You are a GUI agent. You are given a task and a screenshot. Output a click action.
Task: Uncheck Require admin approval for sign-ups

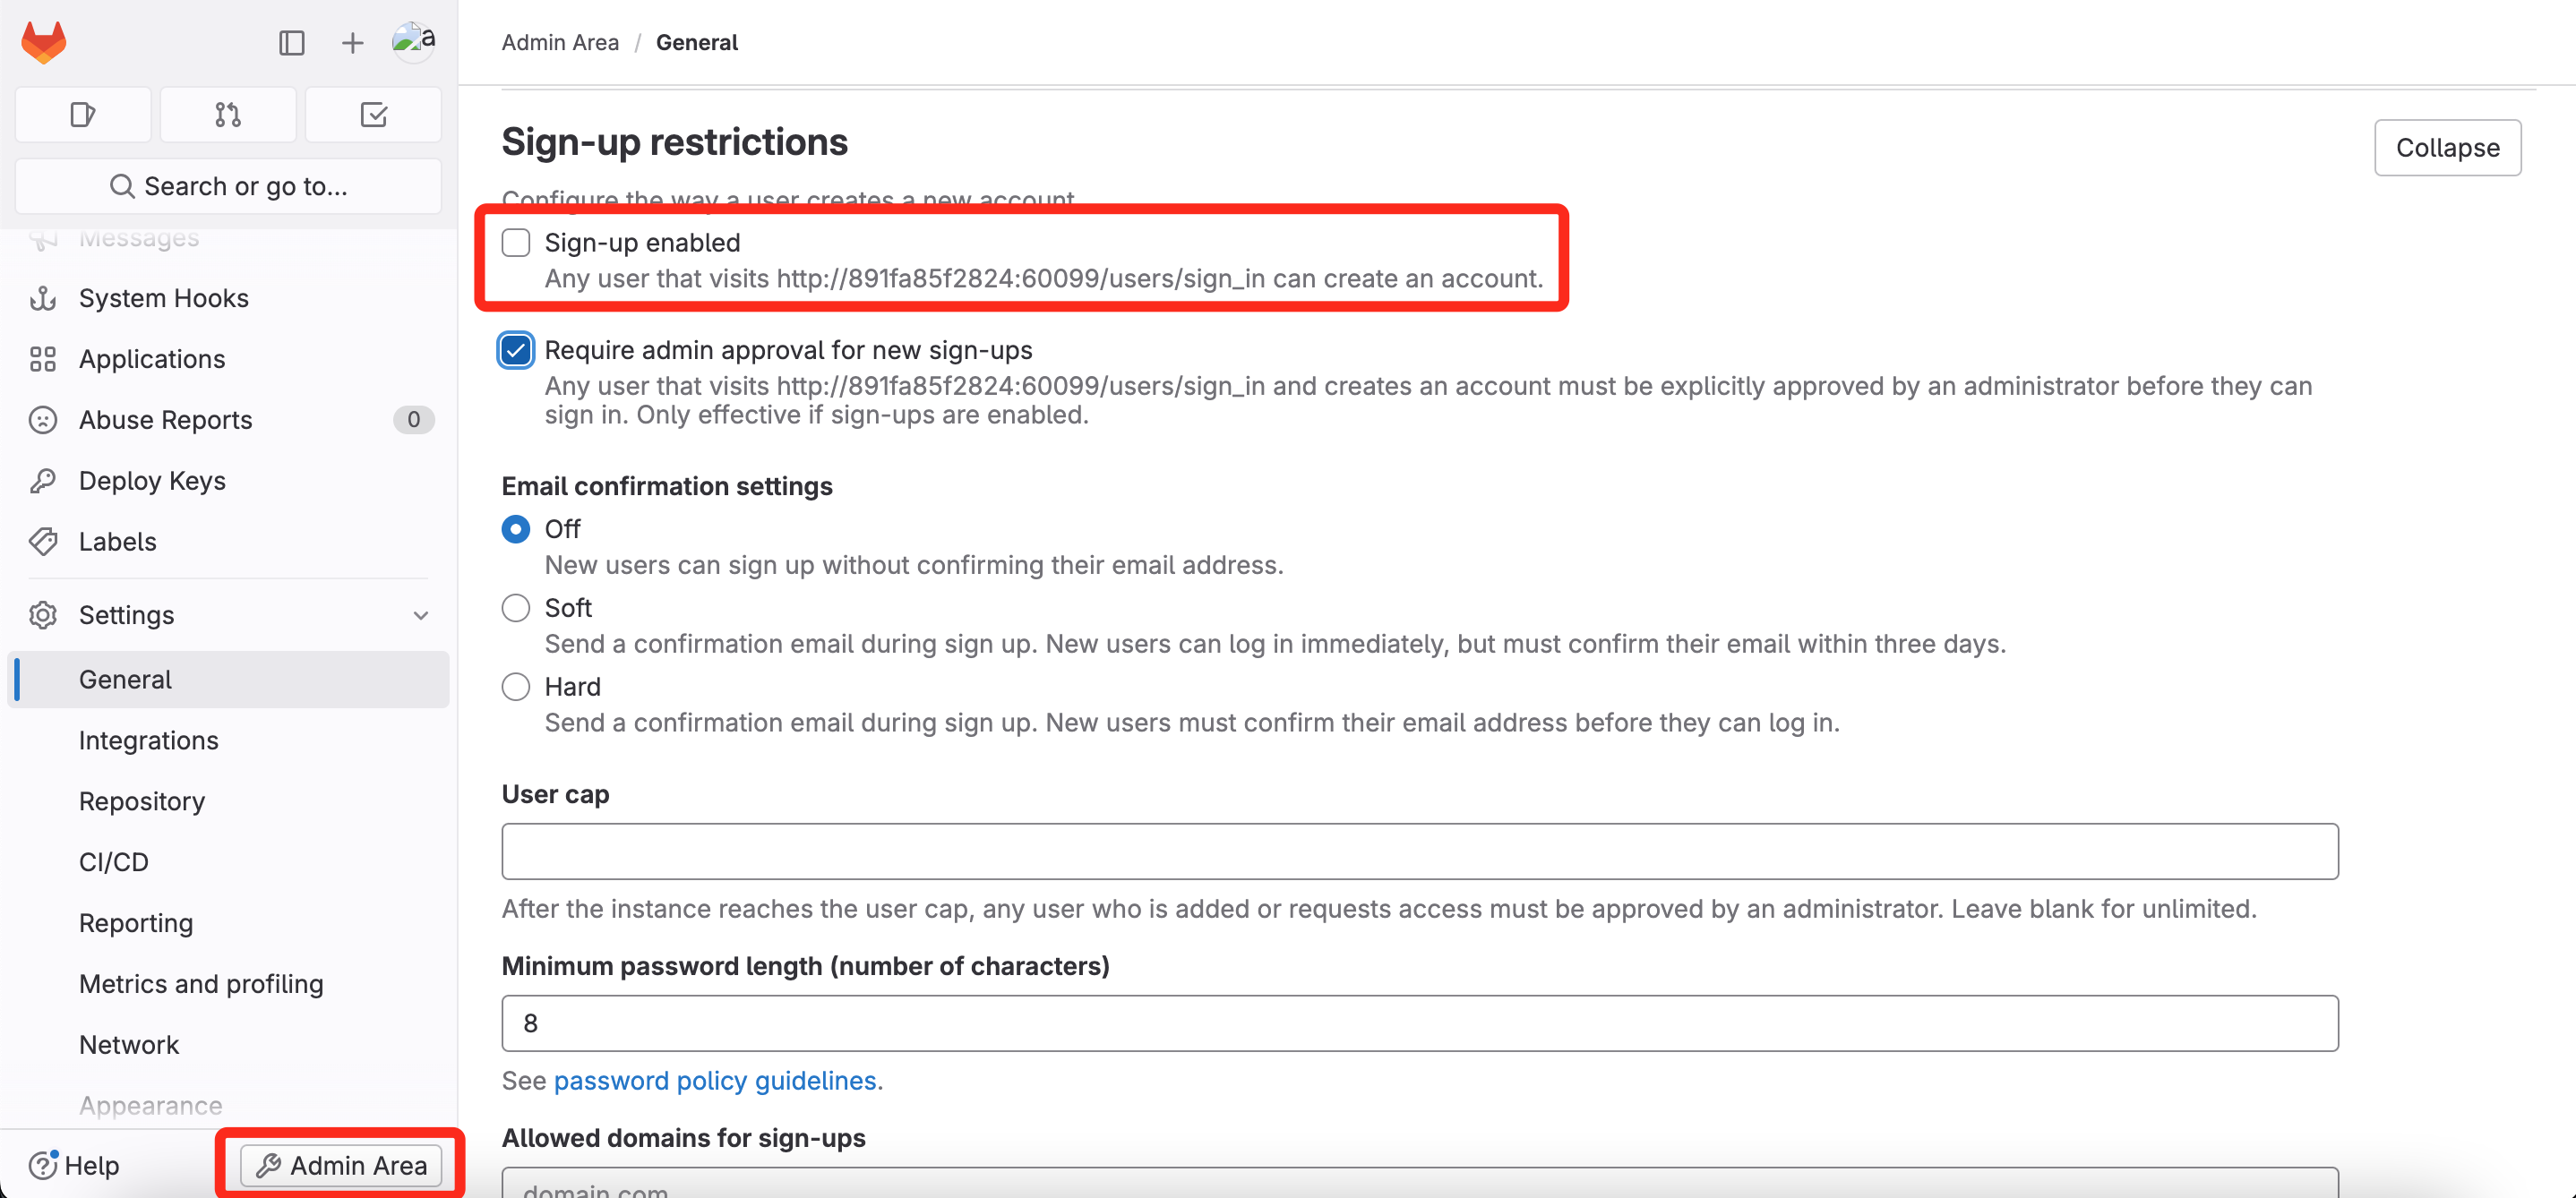pos(516,351)
